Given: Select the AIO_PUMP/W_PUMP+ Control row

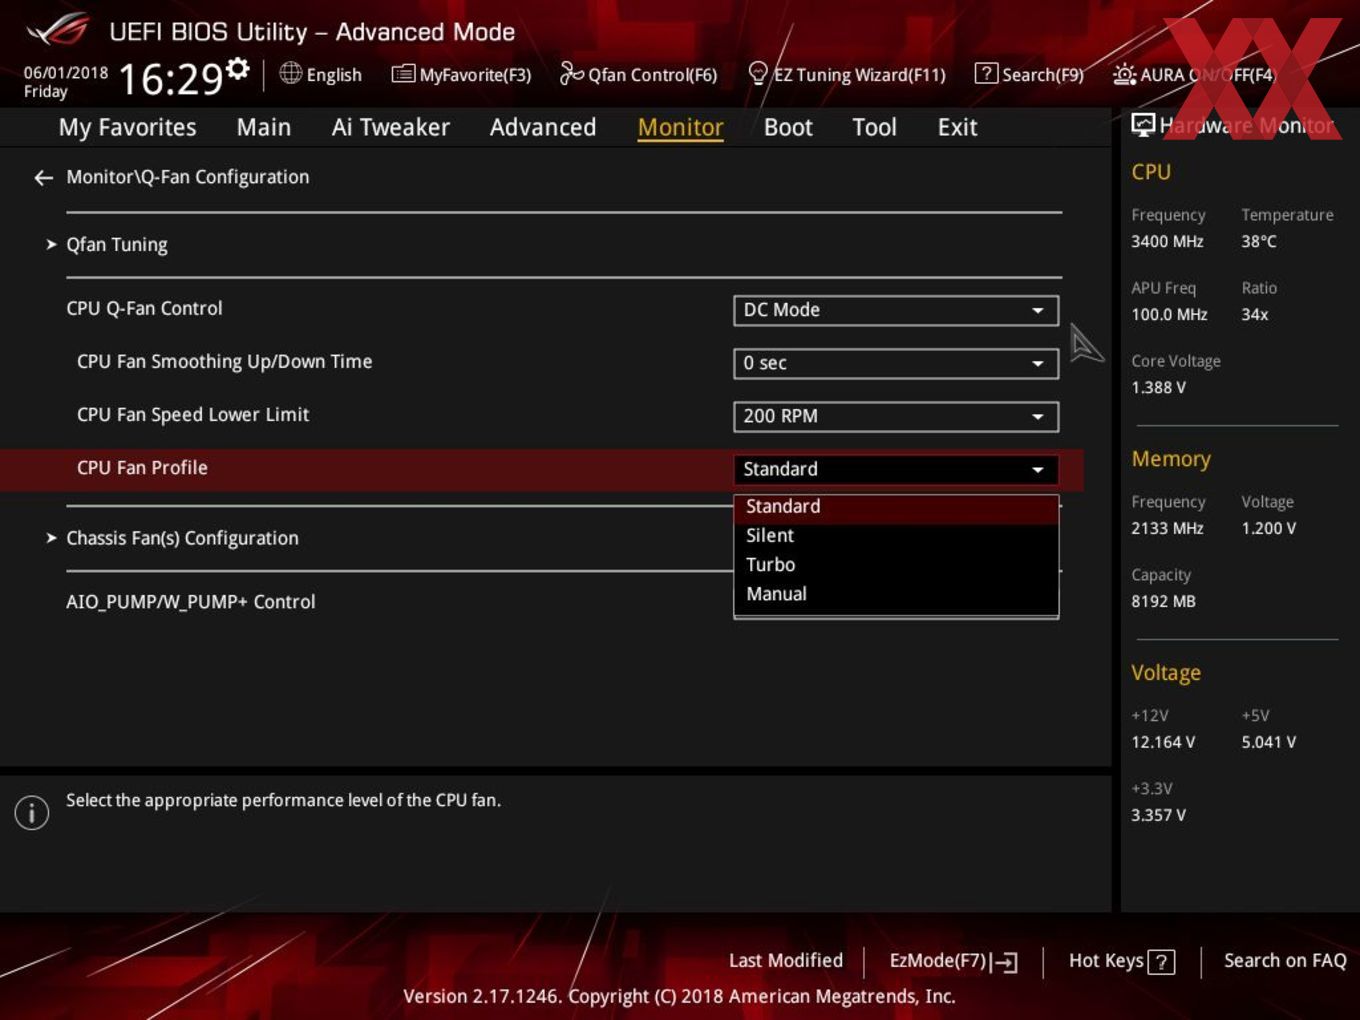Looking at the screenshot, I should (x=191, y=602).
